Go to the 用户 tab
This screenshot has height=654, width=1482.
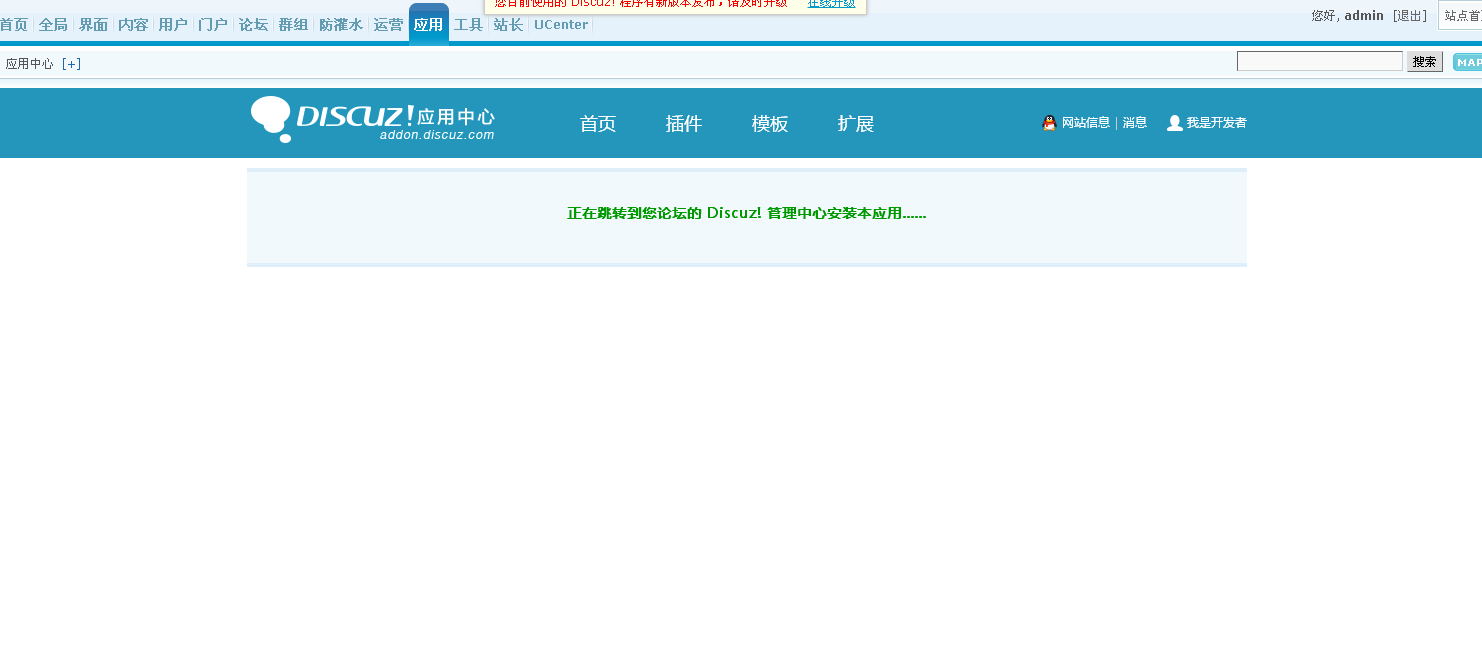173,25
